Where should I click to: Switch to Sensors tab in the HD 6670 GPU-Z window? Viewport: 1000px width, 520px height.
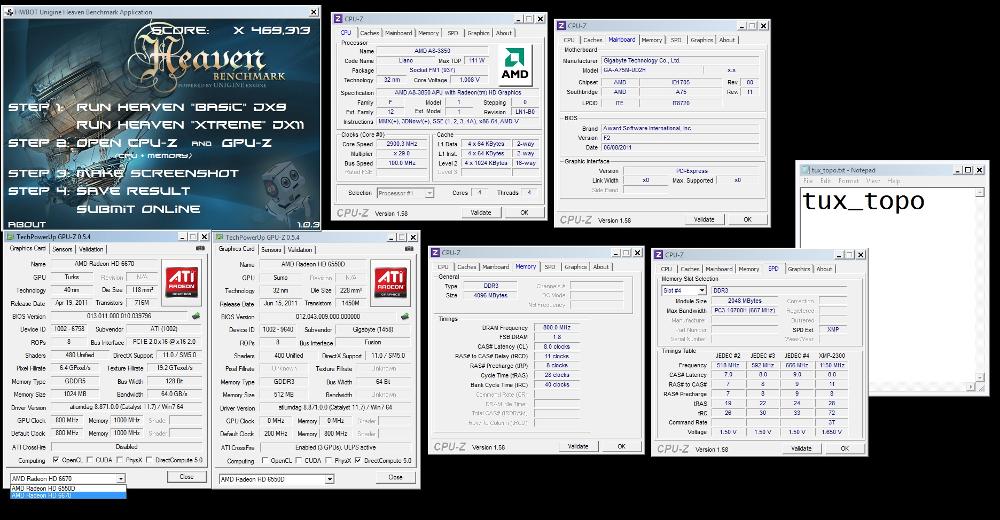(x=62, y=249)
